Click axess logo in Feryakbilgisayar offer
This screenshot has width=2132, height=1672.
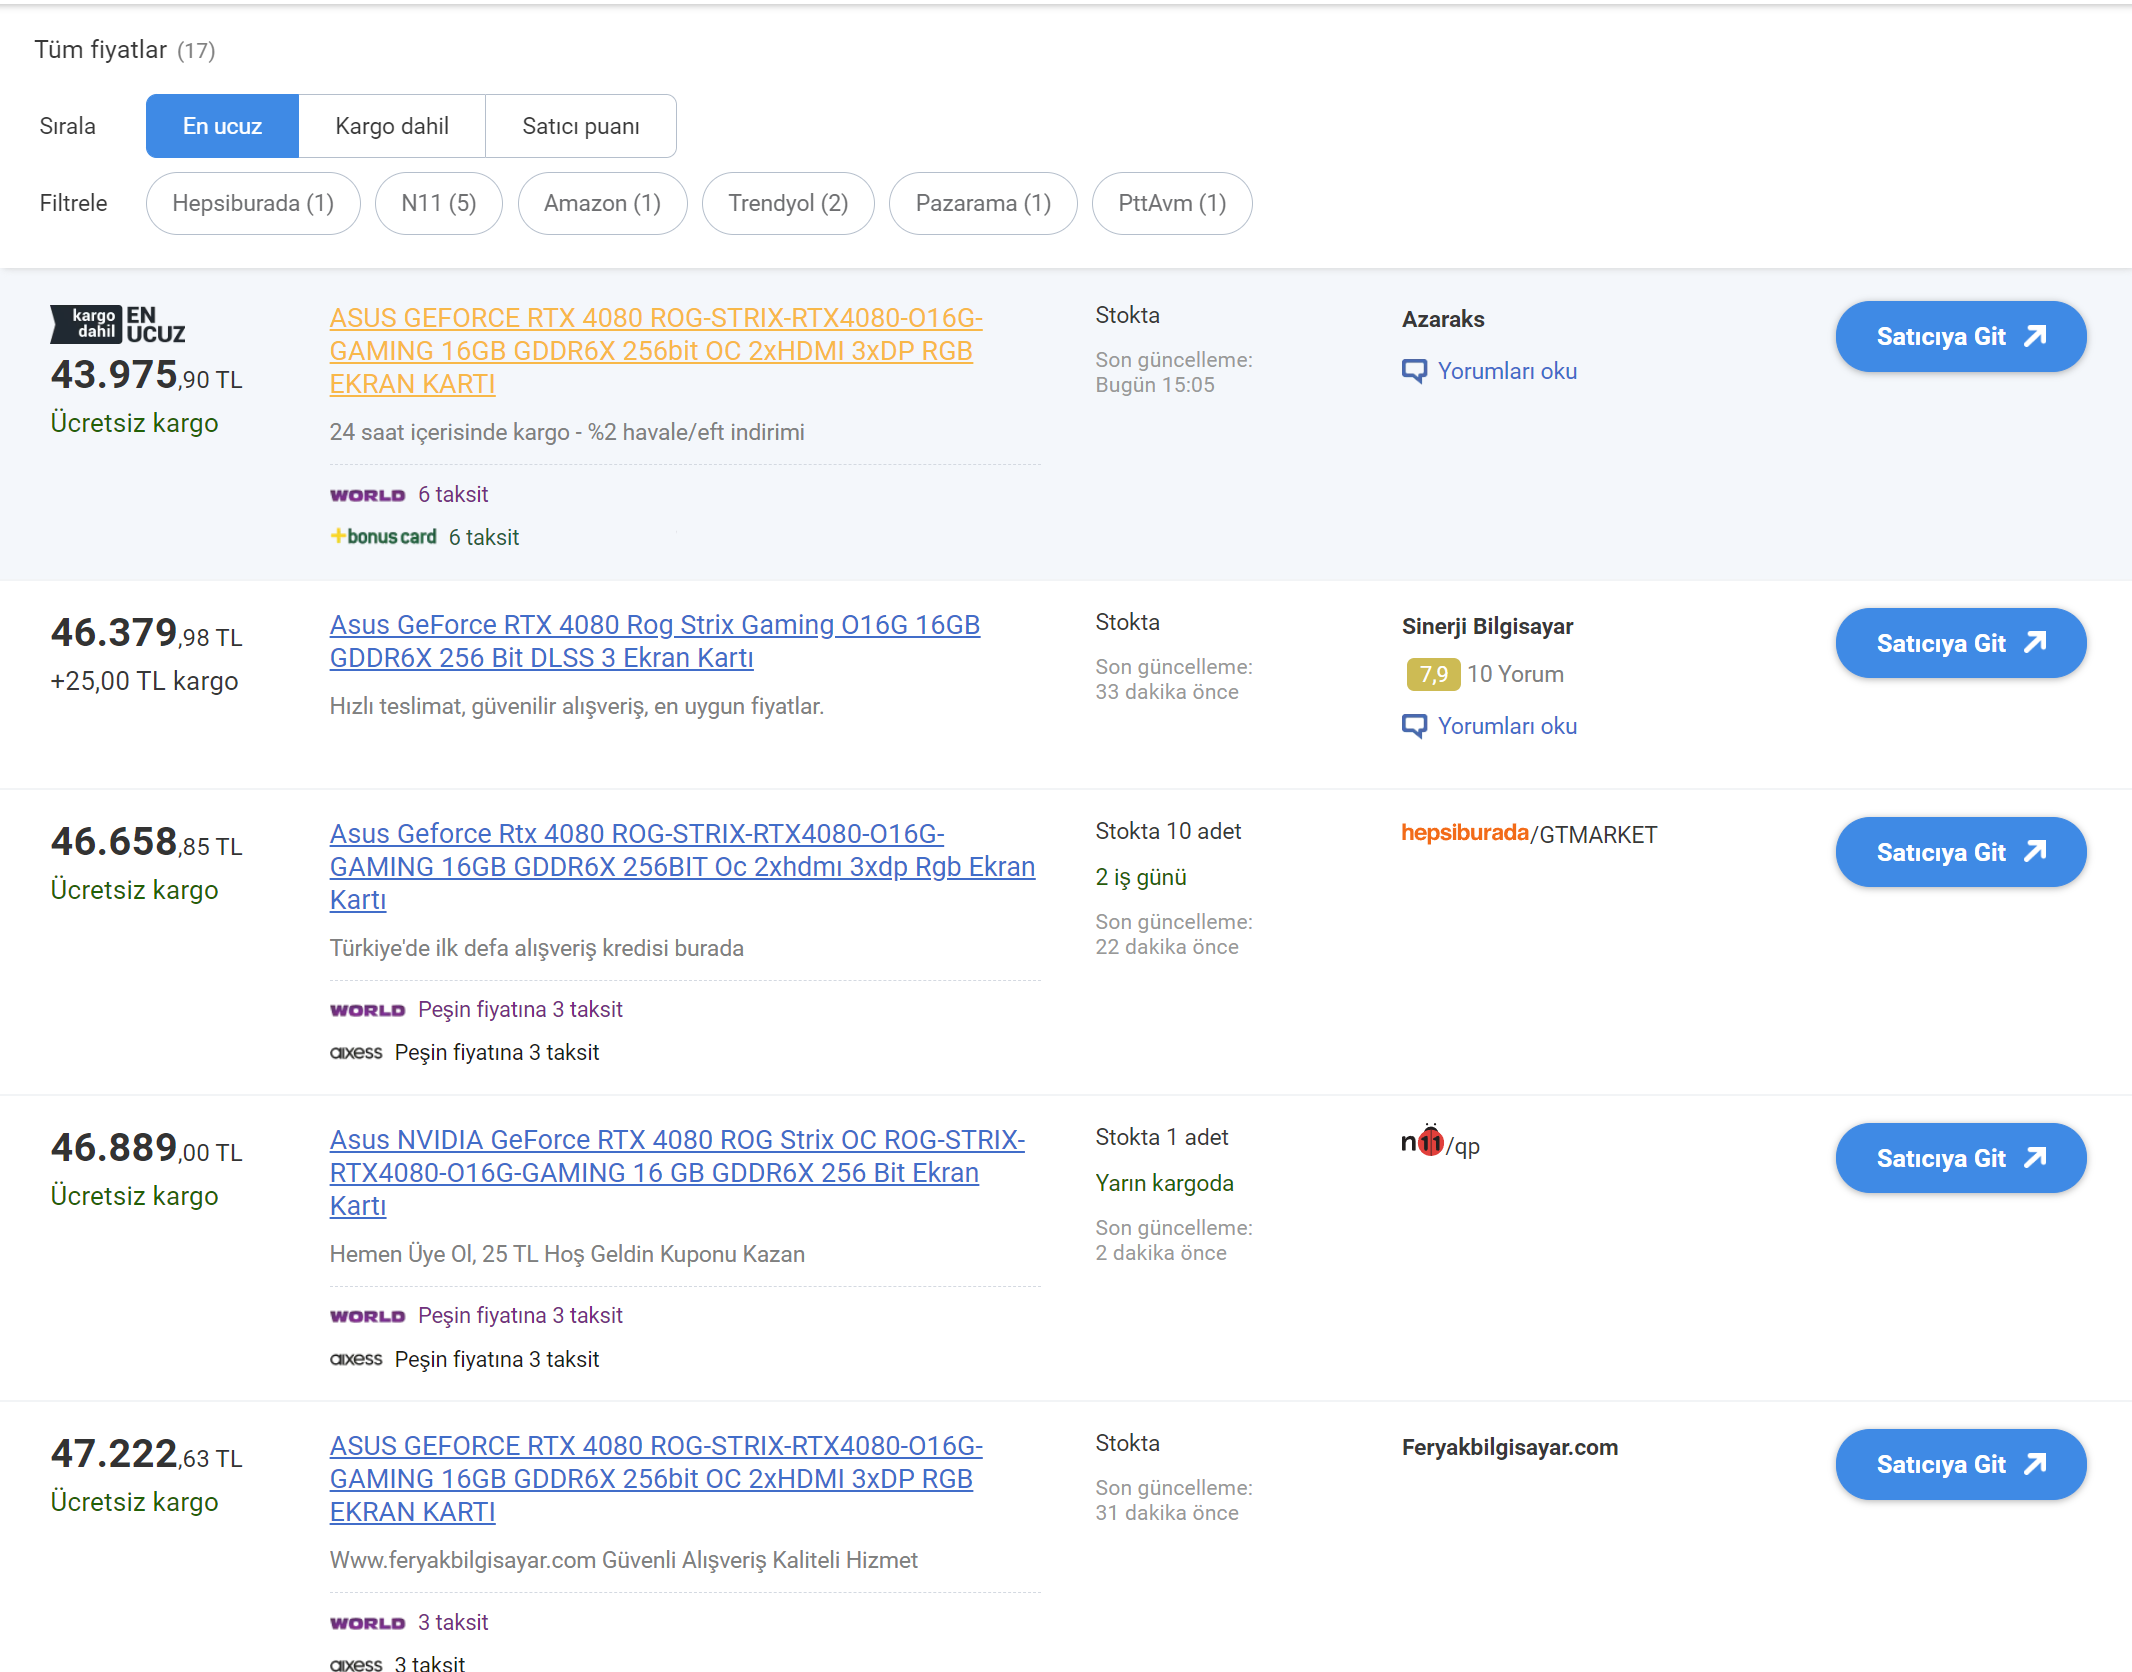(x=356, y=1664)
